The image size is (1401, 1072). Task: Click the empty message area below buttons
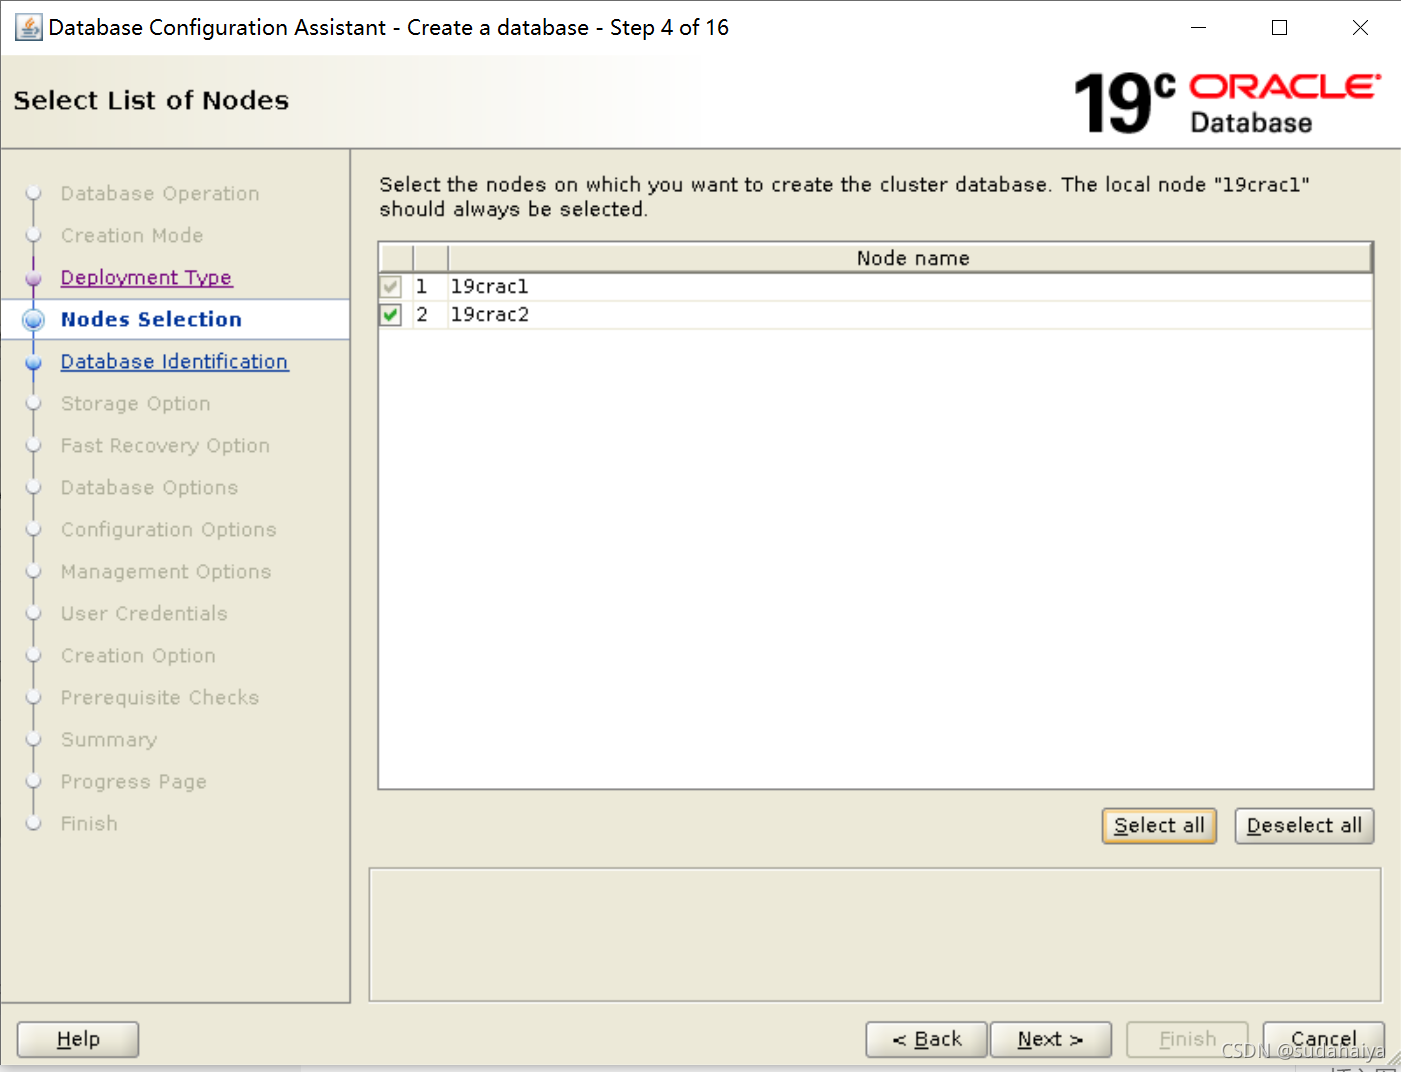coord(875,935)
